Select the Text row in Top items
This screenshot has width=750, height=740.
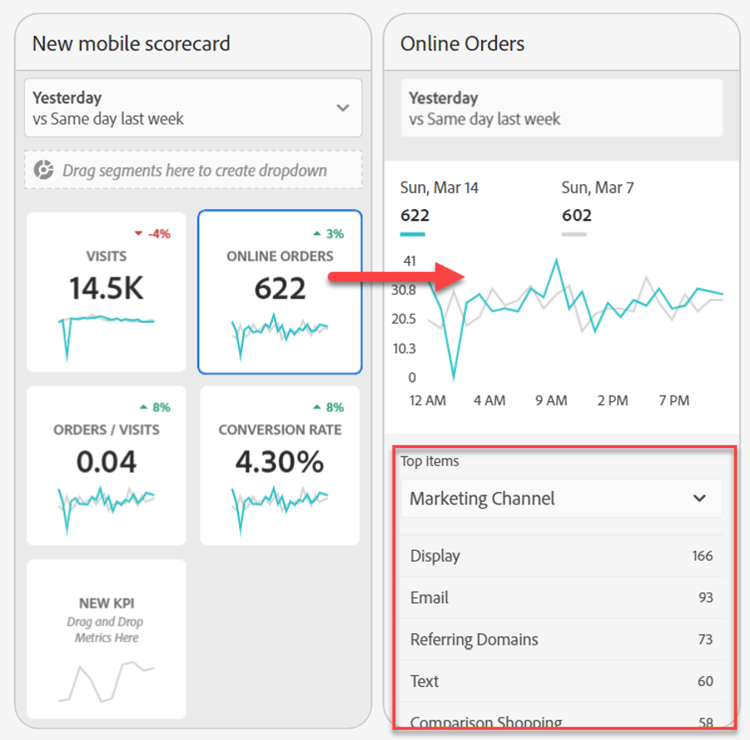pyautogui.click(x=562, y=681)
